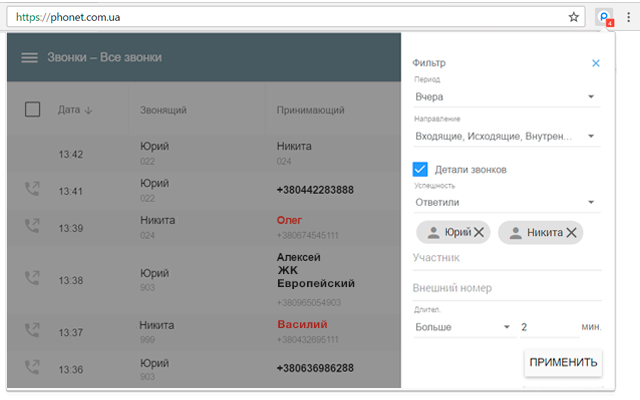Toggle the Детали звонков checkbox
The width and height of the screenshot is (640, 400).
pyautogui.click(x=421, y=170)
